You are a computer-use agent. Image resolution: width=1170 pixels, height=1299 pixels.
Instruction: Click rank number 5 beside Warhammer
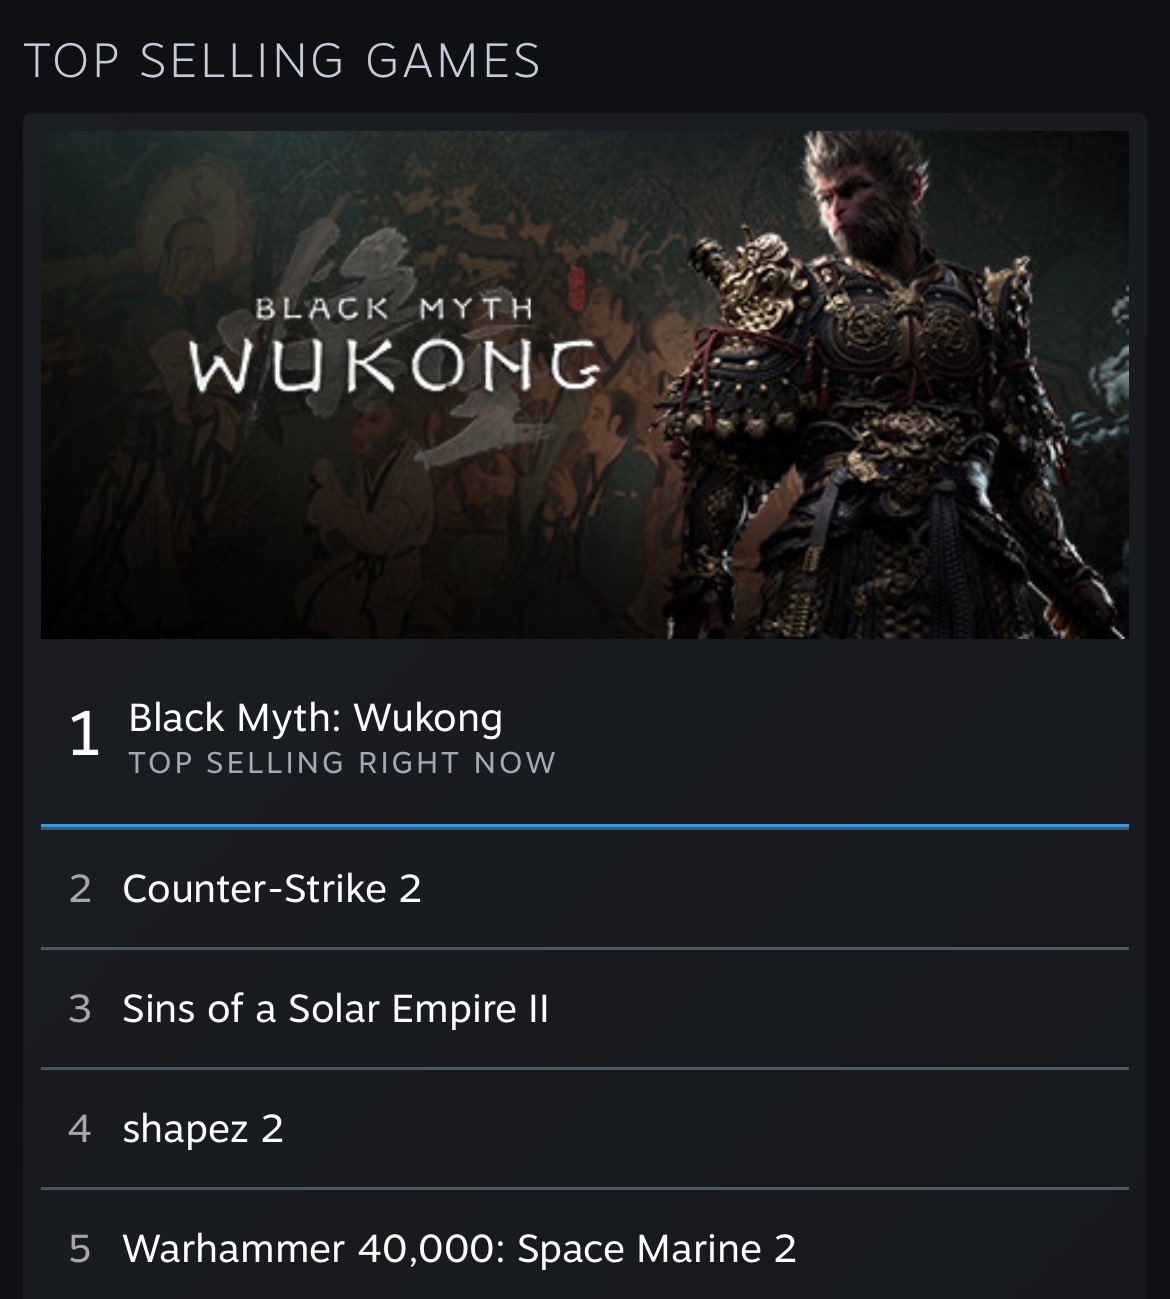point(80,1249)
